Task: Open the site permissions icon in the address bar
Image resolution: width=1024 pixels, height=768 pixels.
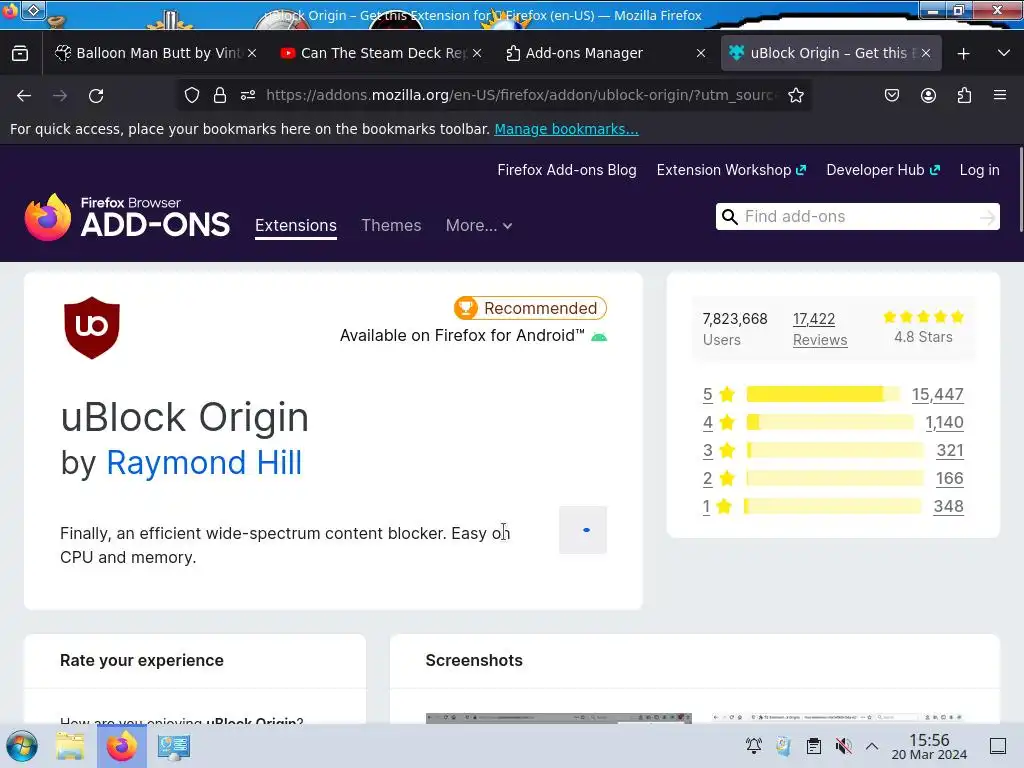Action: (248, 95)
